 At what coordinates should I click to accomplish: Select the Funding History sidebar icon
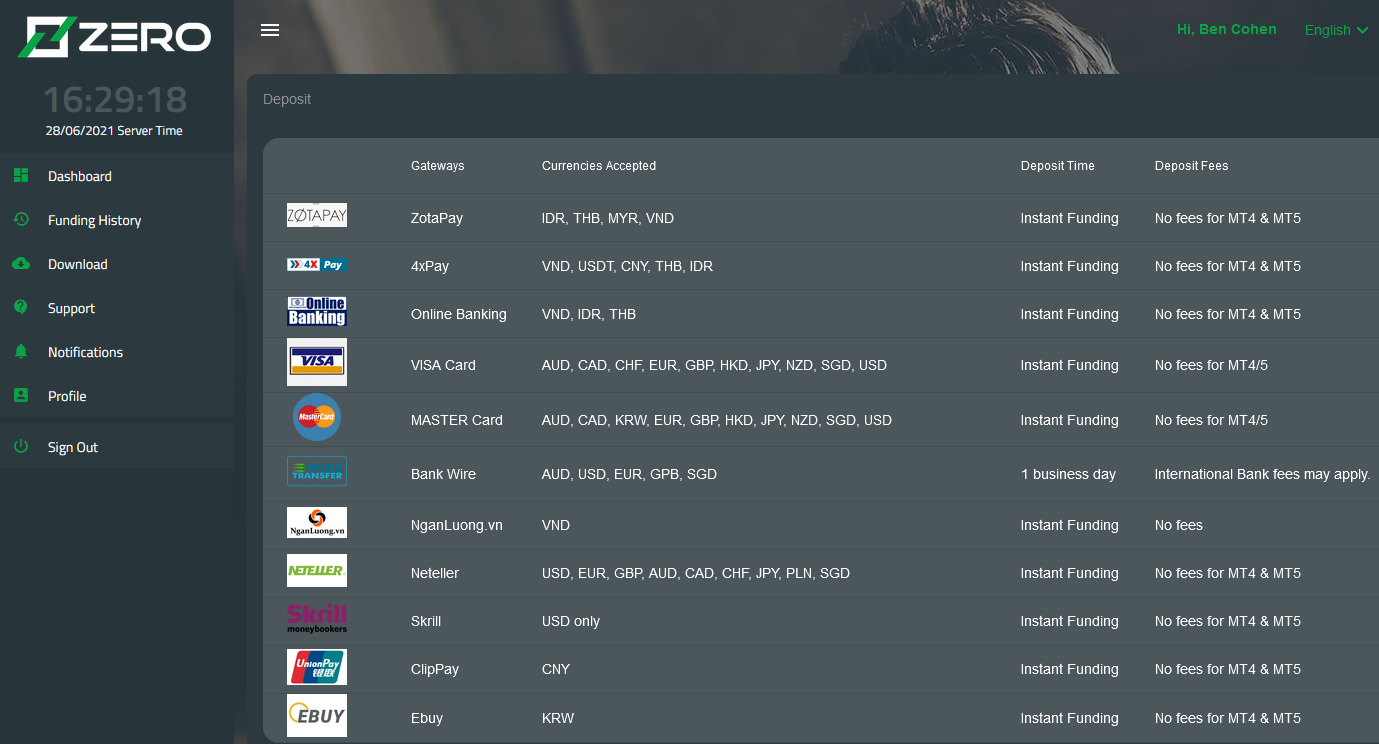pyautogui.click(x=20, y=219)
